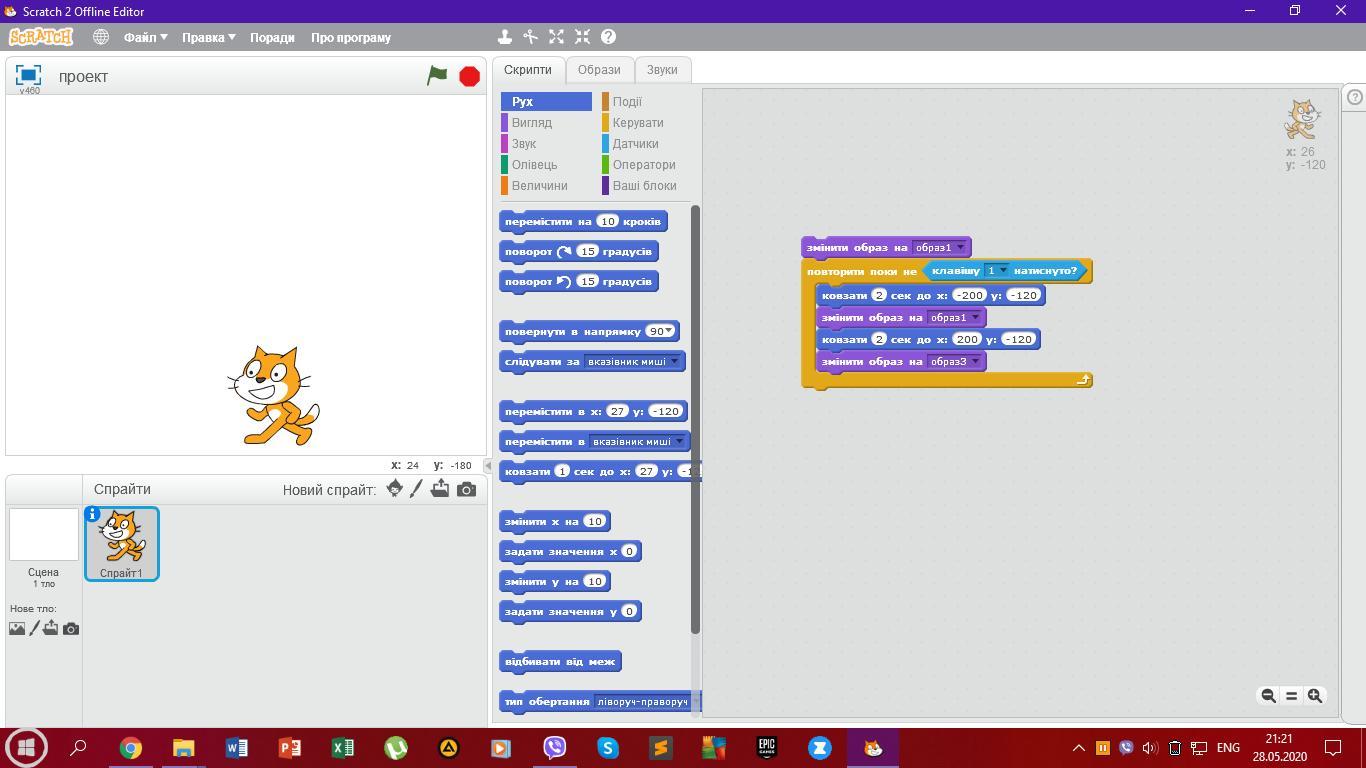Viewport: 1366px width, 768px height.
Task: Choose backdrop from library
Action: pyautogui.click(x=17, y=628)
